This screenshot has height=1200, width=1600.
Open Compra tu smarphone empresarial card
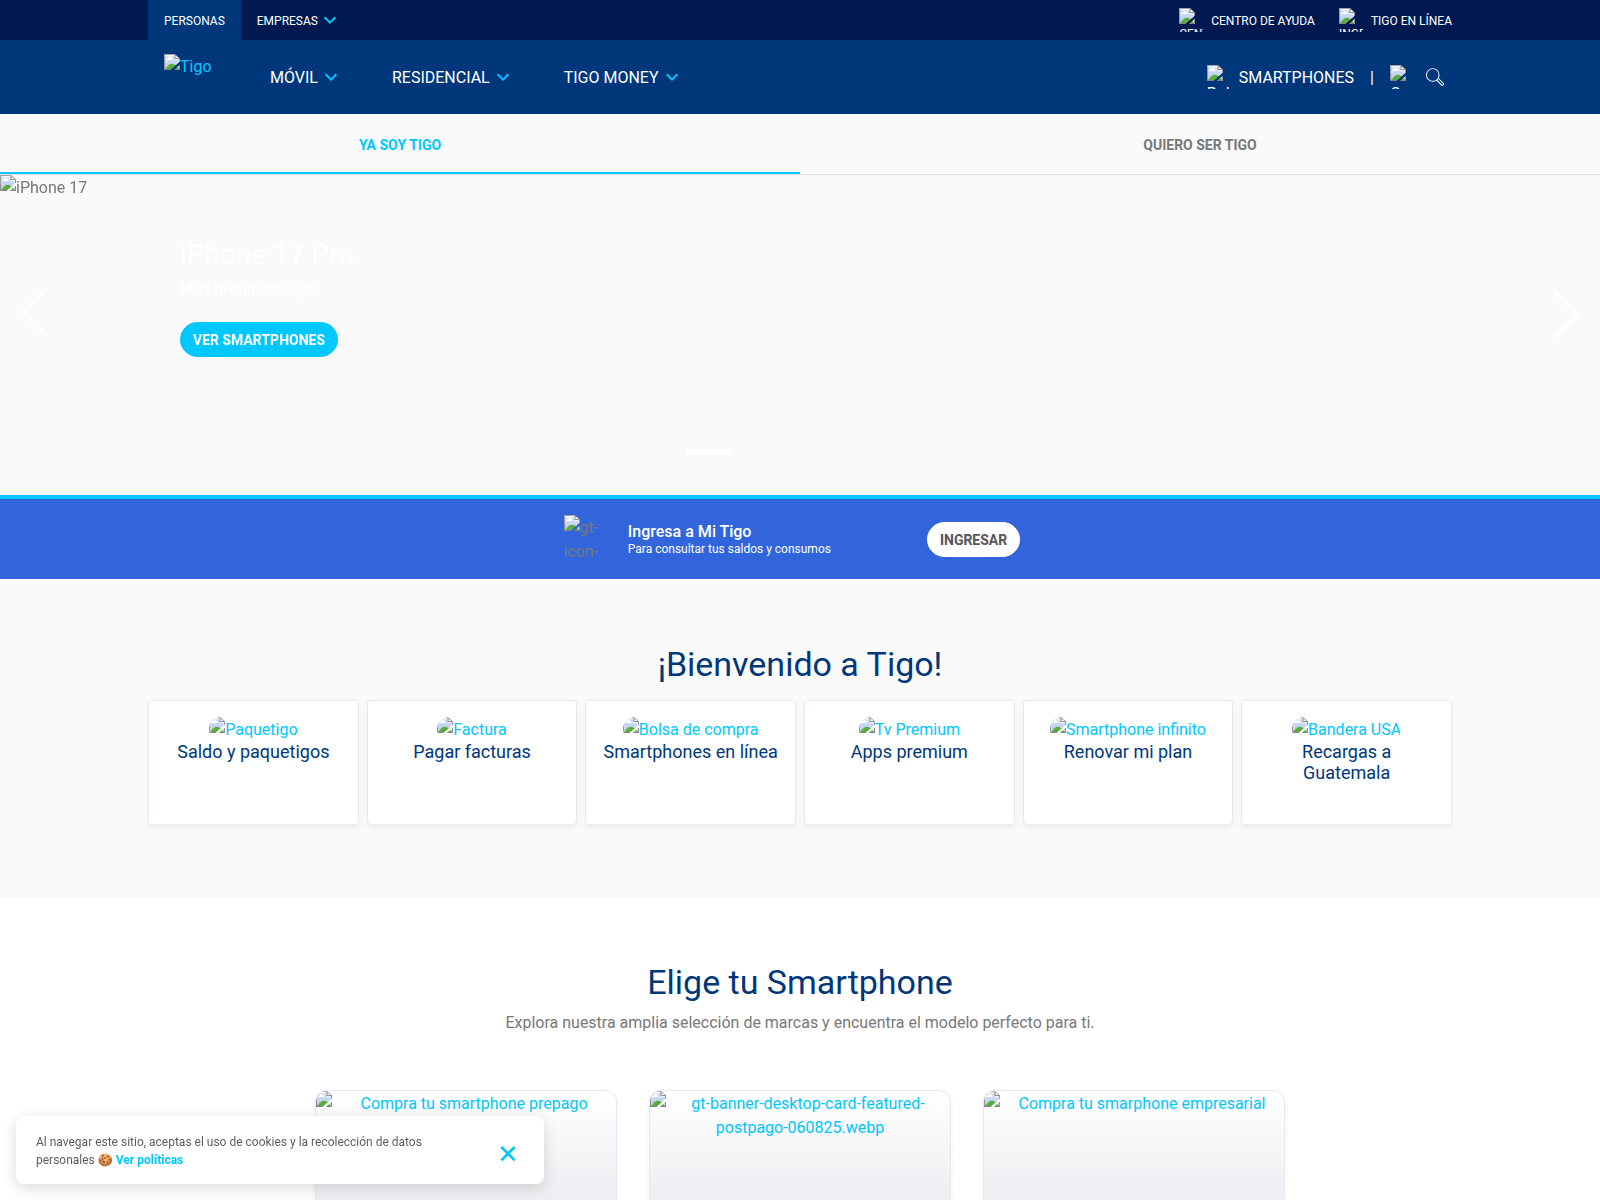(1134, 1145)
